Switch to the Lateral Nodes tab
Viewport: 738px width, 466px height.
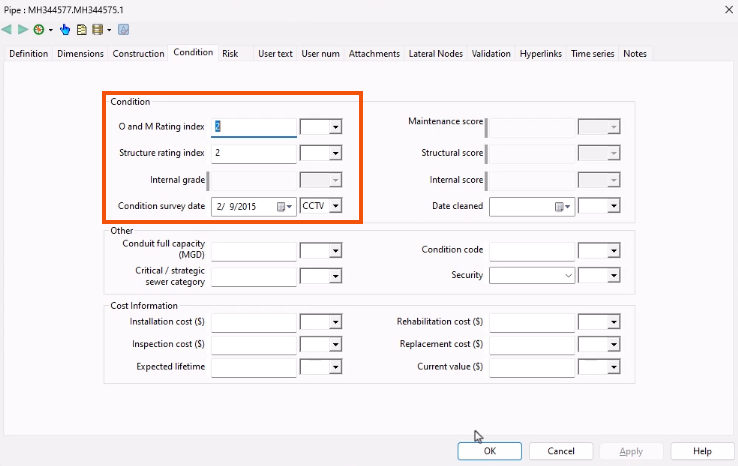[x=436, y=54]
